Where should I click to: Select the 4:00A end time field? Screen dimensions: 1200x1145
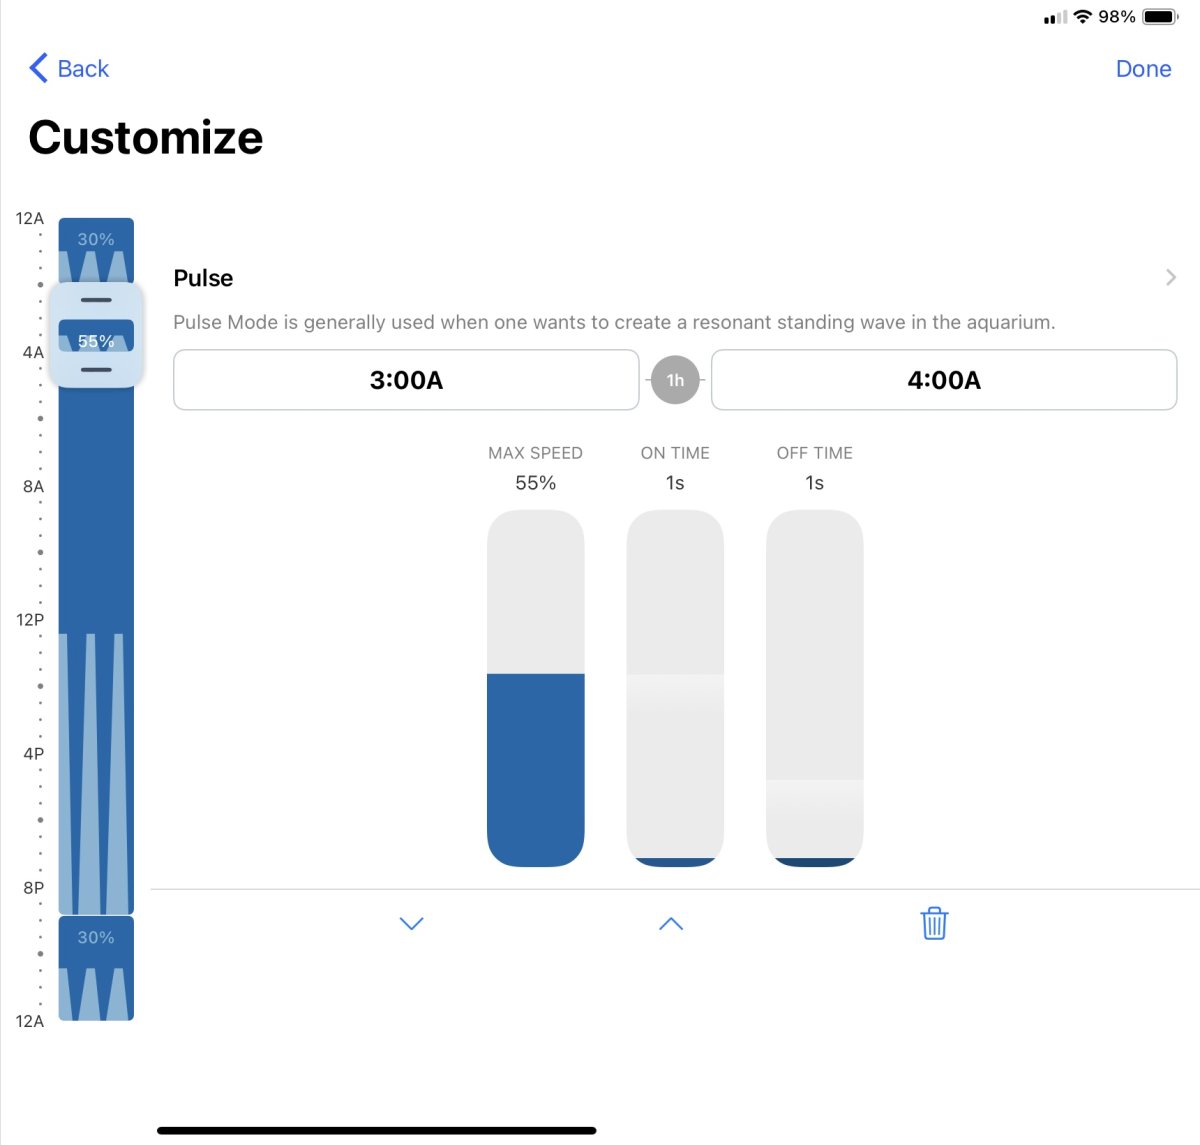[944, 380]
